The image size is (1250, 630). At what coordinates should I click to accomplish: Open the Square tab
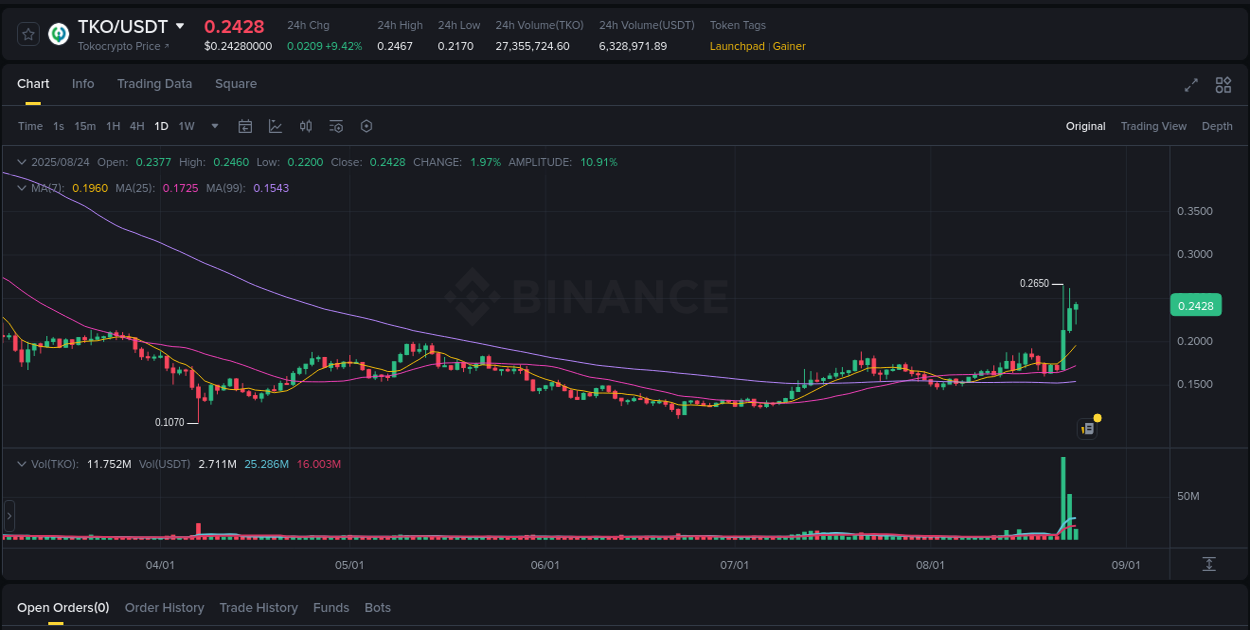coord(235,84)
